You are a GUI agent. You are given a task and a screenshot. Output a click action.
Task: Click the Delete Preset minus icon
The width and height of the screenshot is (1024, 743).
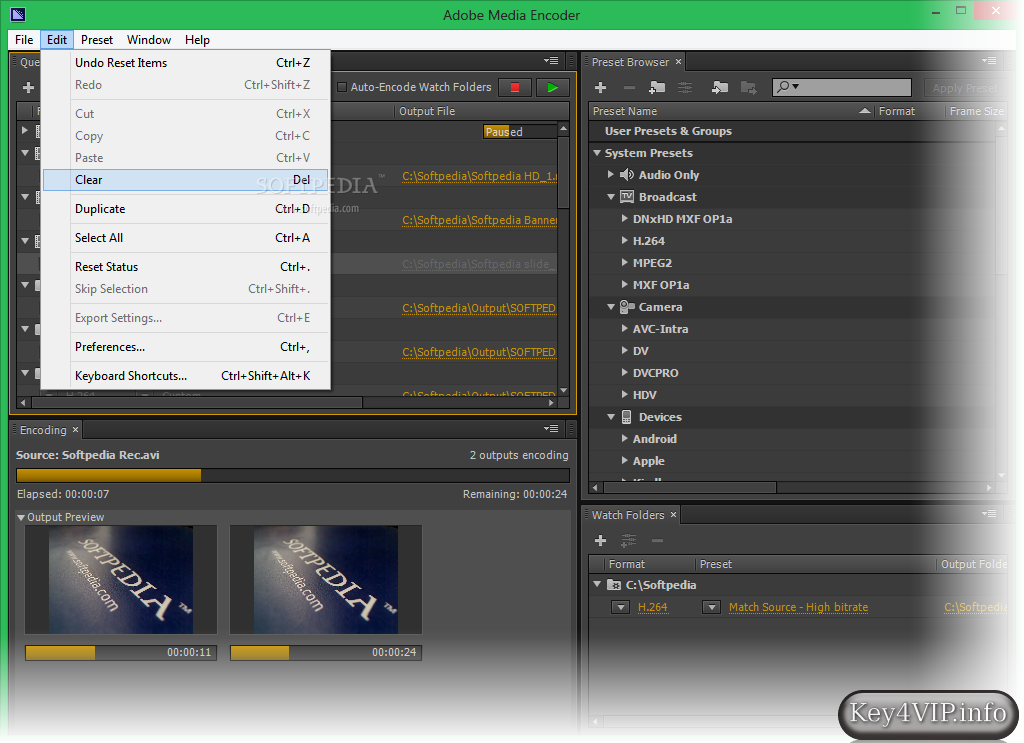(x=629, y=87)
